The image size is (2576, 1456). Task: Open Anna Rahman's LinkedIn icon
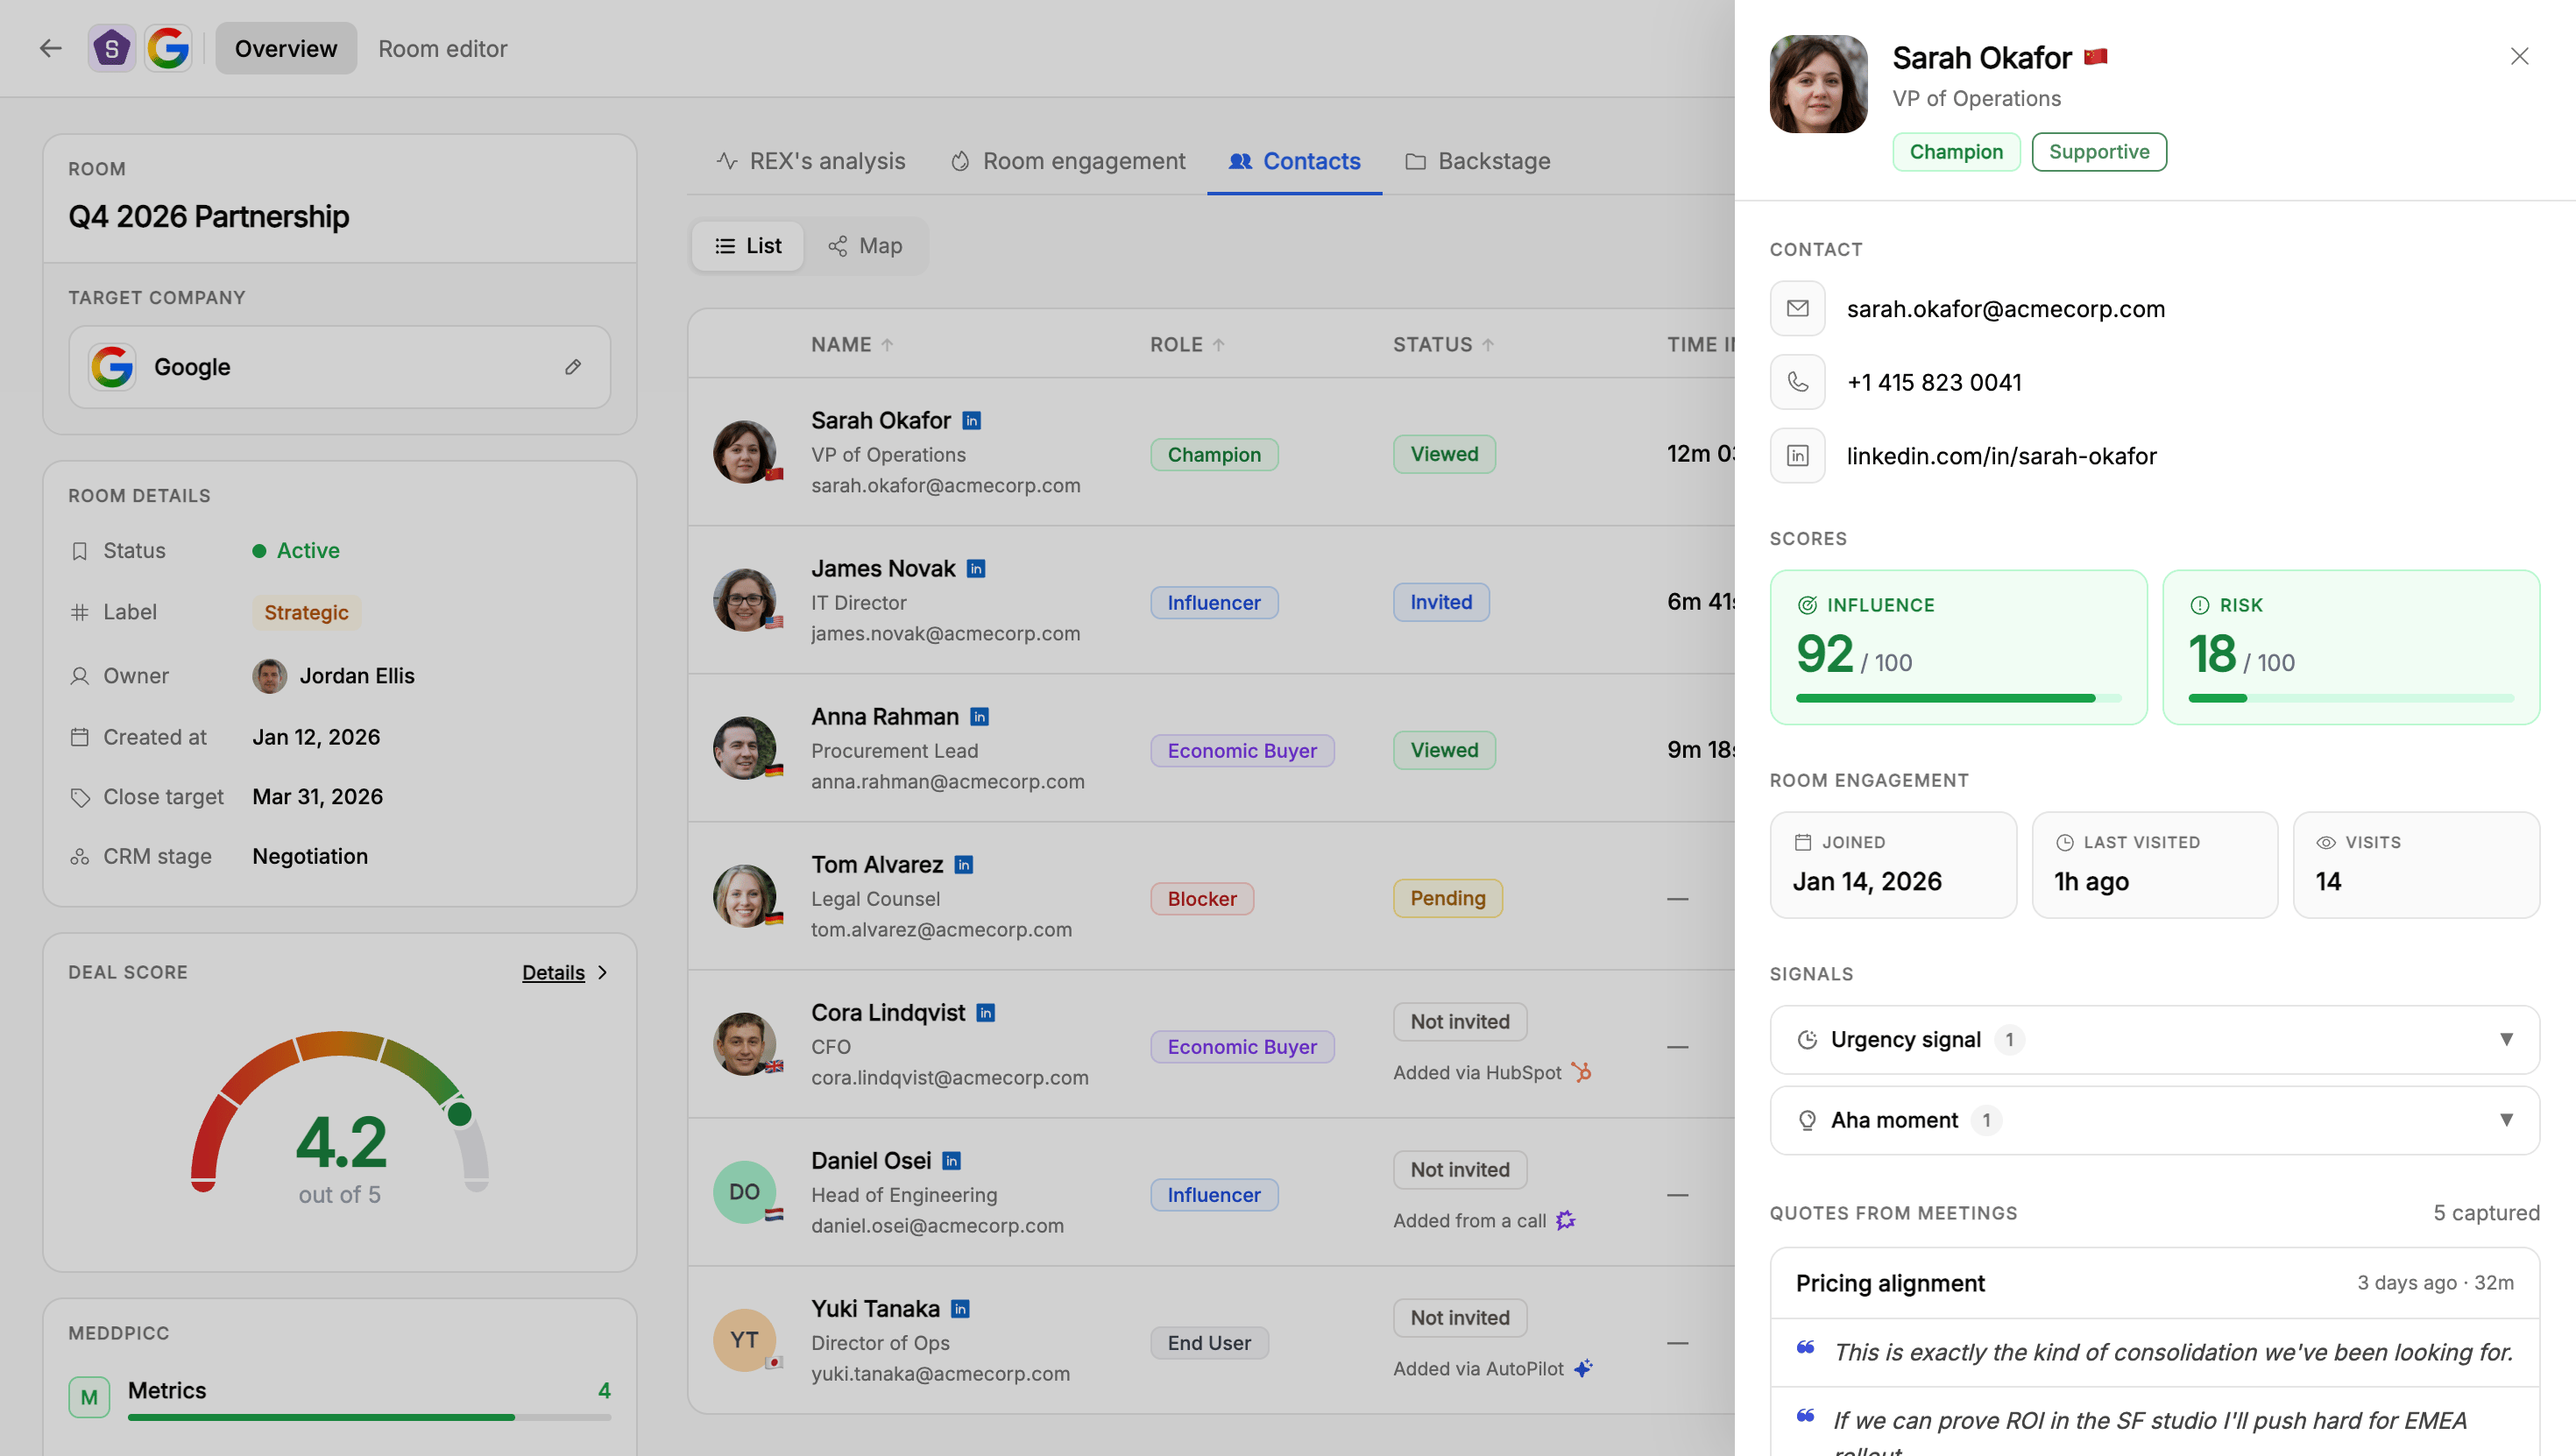point(980,717)
